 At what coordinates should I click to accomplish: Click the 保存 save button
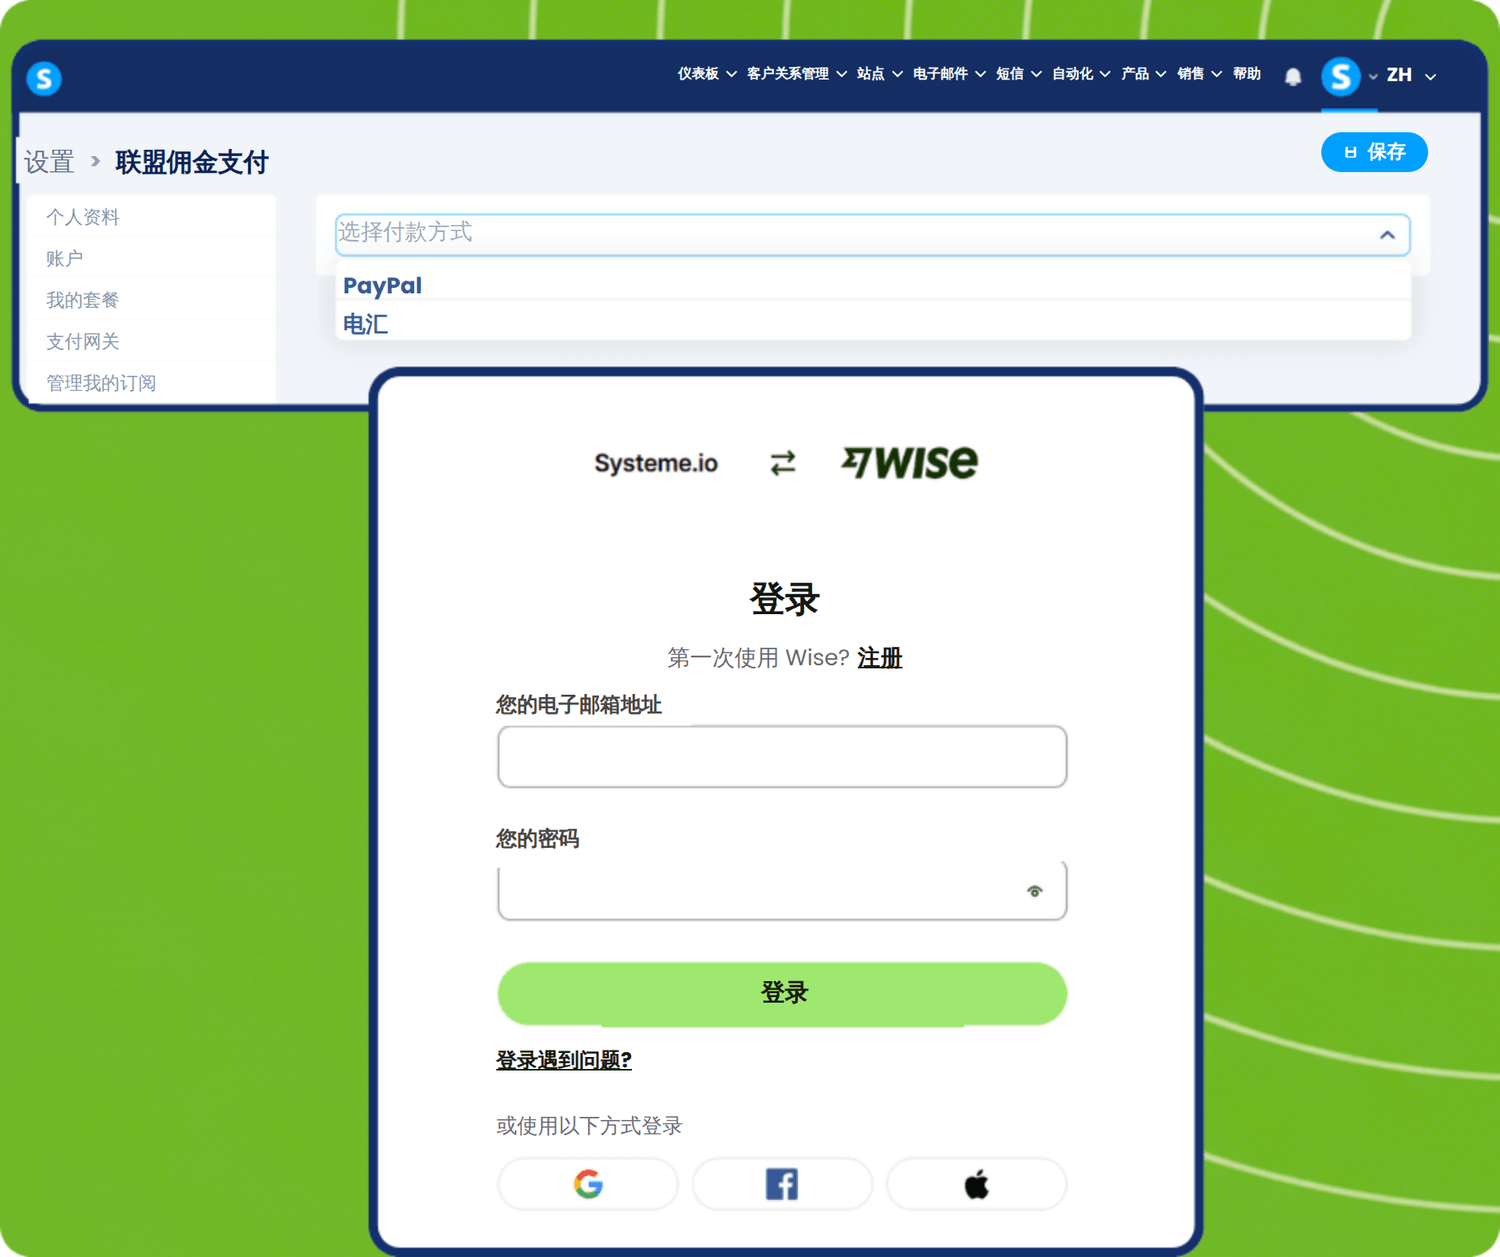(1374, 152)
